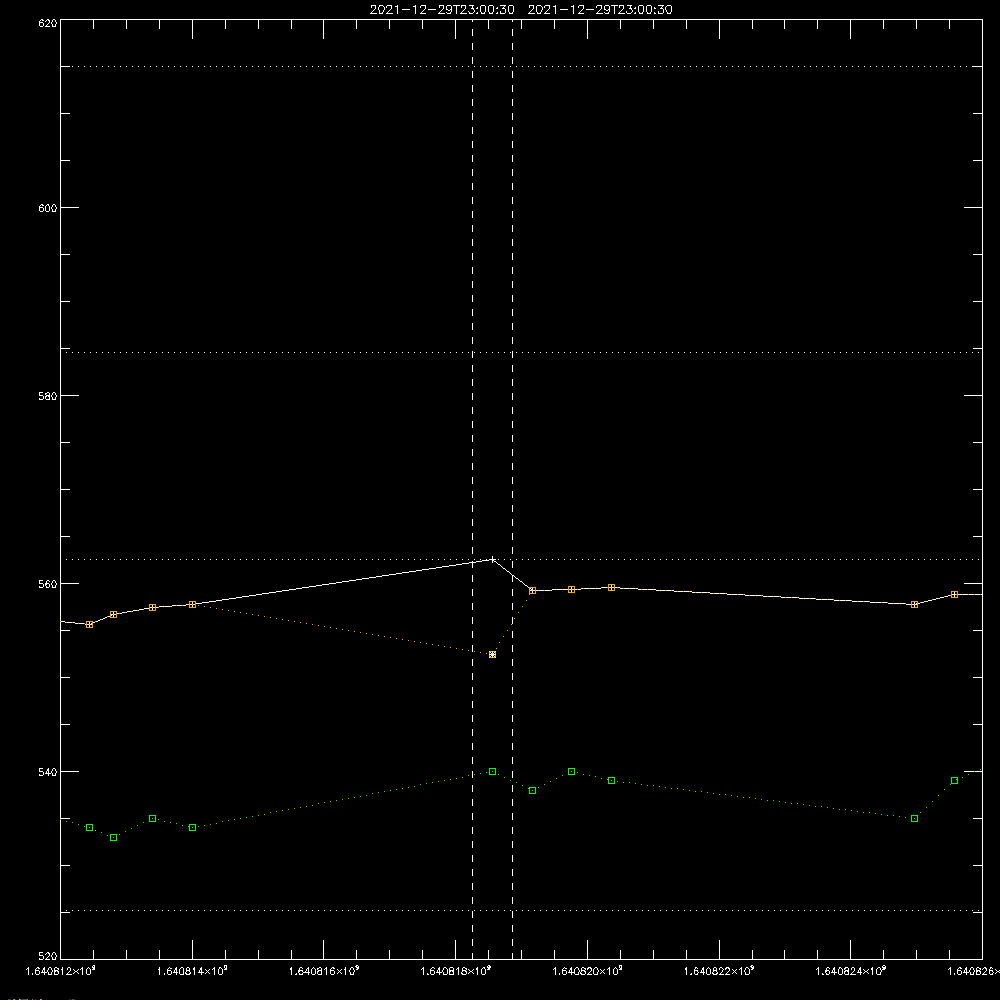Click the x-axis label 1.640824×10⁹
Viewport: 1000px width, 1000px height.
[x=851, y=971]
